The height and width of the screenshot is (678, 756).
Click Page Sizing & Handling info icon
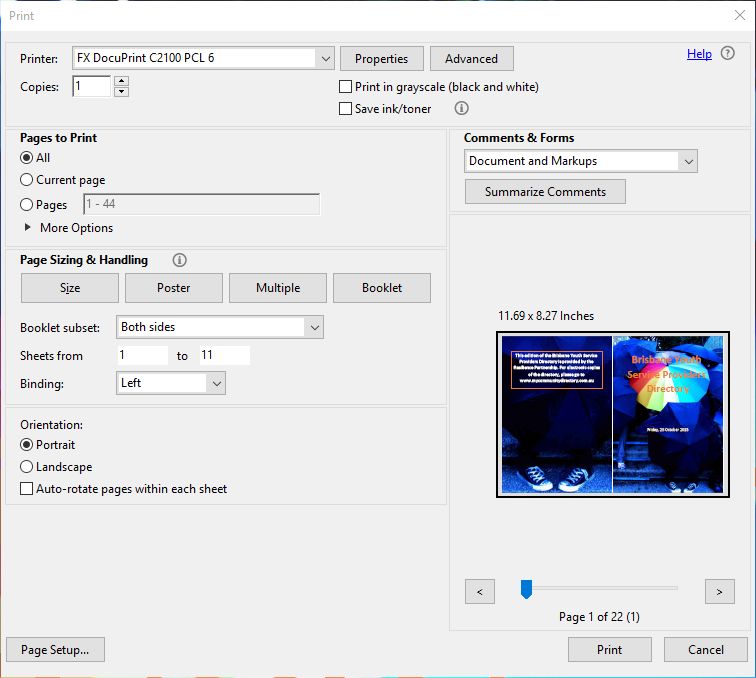click(x=179, y=260)
